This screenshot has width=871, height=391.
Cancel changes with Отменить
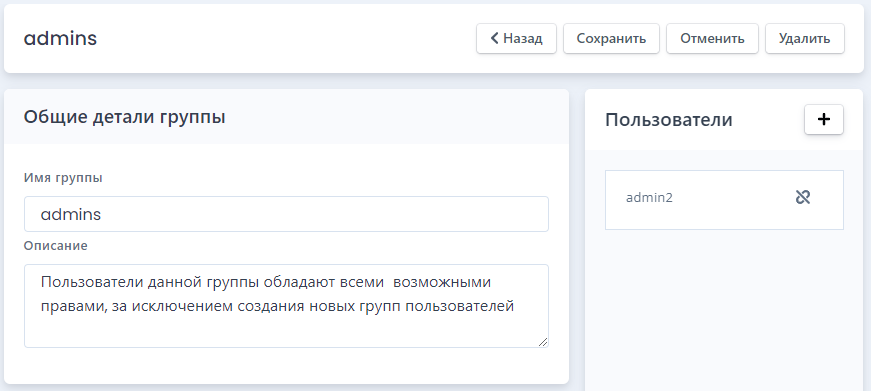pyautogui.click(x=712, y=38)
